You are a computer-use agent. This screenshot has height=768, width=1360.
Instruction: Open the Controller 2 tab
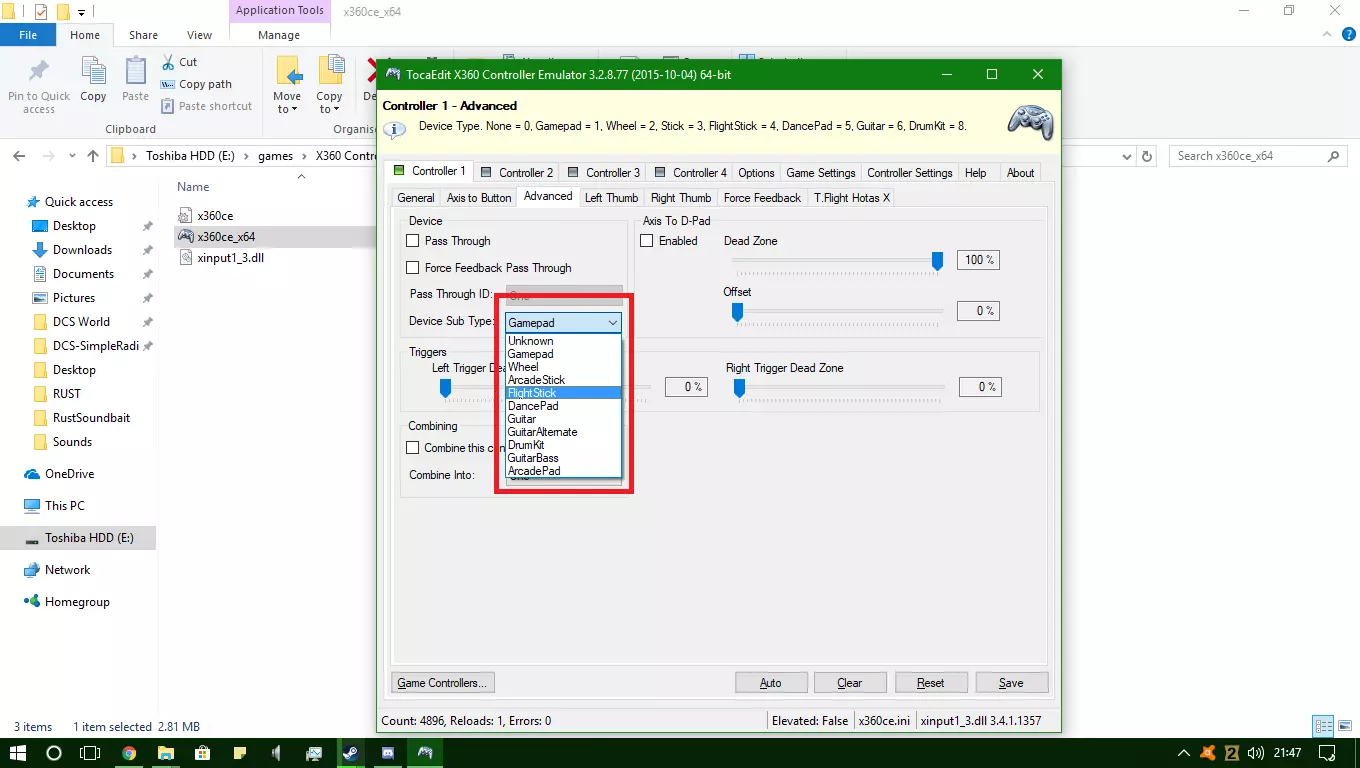518,172
